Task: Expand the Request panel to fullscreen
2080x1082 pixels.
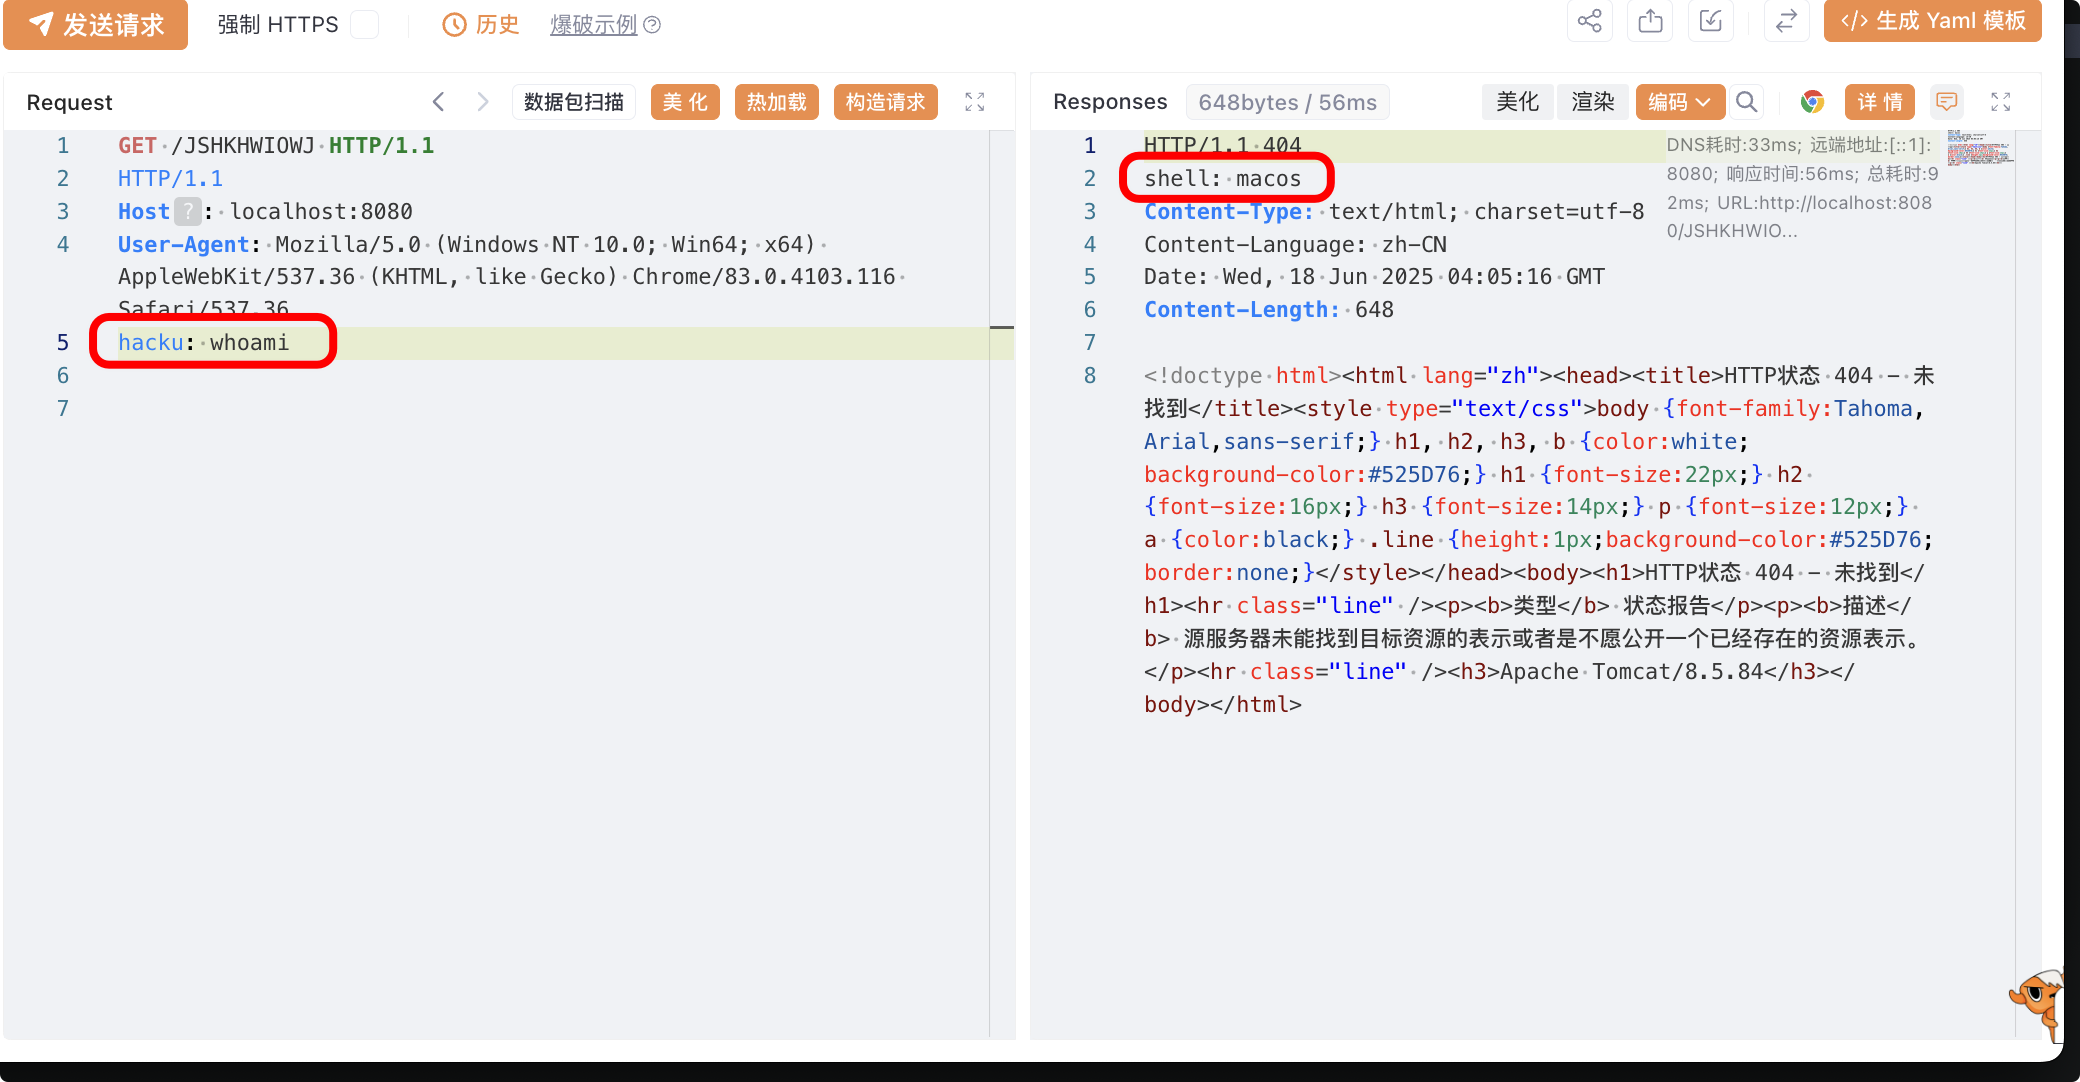Action: (x=975, y=102)
